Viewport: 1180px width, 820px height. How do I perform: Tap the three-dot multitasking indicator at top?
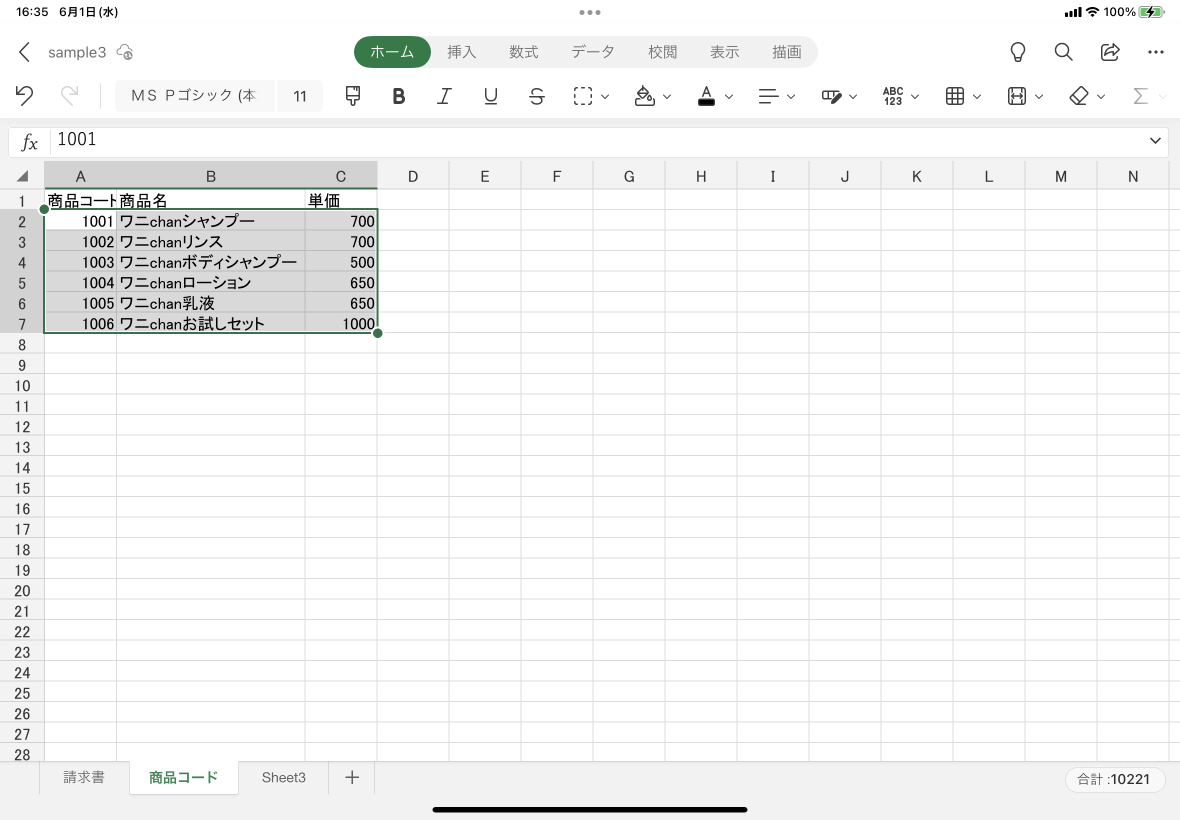point(590,12)
